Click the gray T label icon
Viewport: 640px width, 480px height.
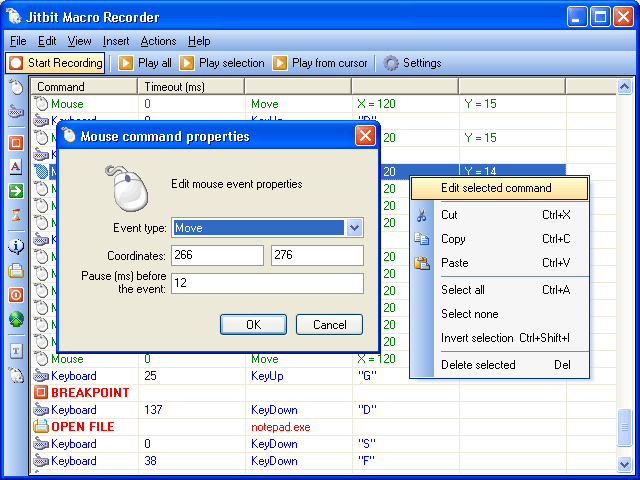(x=16, y=351)
